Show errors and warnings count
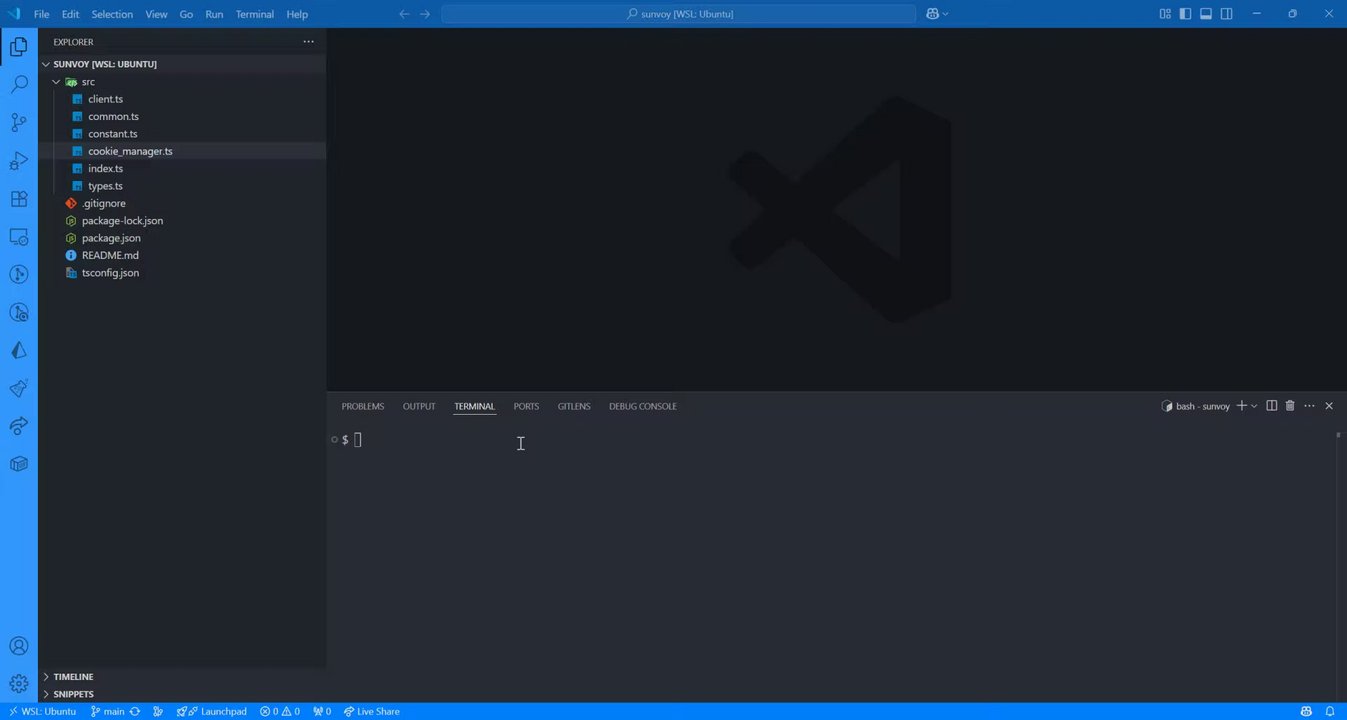This screenshot has width=1347, height=720. click(x=280, y=711)
